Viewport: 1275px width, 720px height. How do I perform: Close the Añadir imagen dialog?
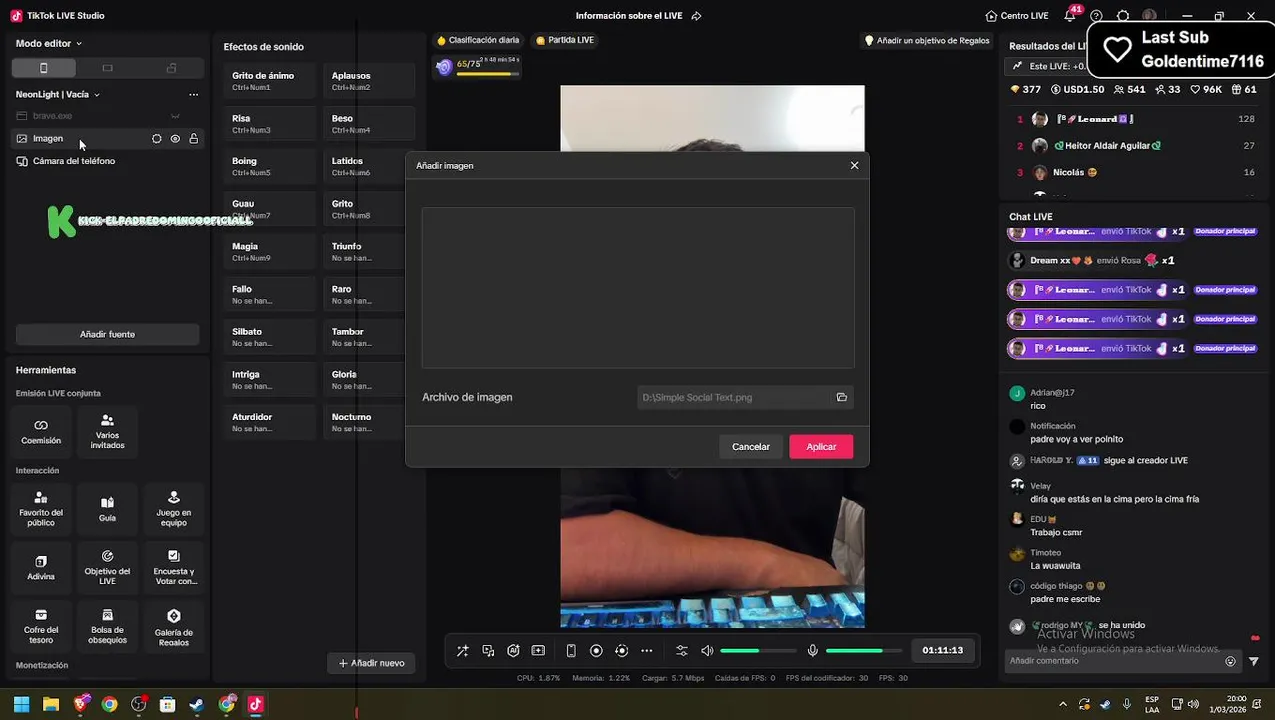854,165
